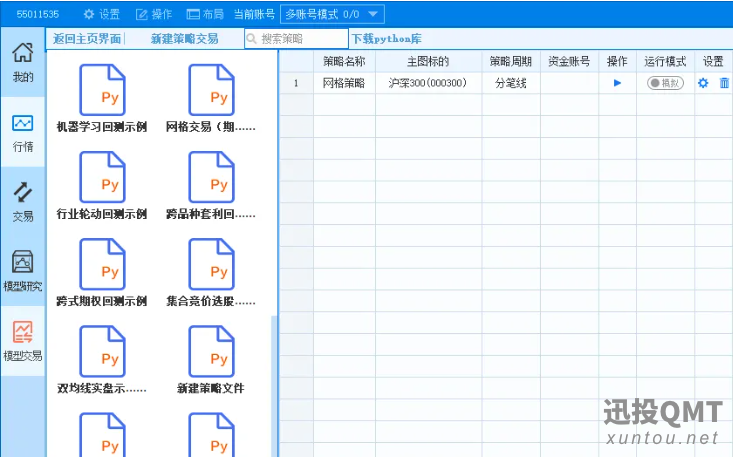Focus the 搜索策略 search field
733x457 pixels.
tap(296, 38)
